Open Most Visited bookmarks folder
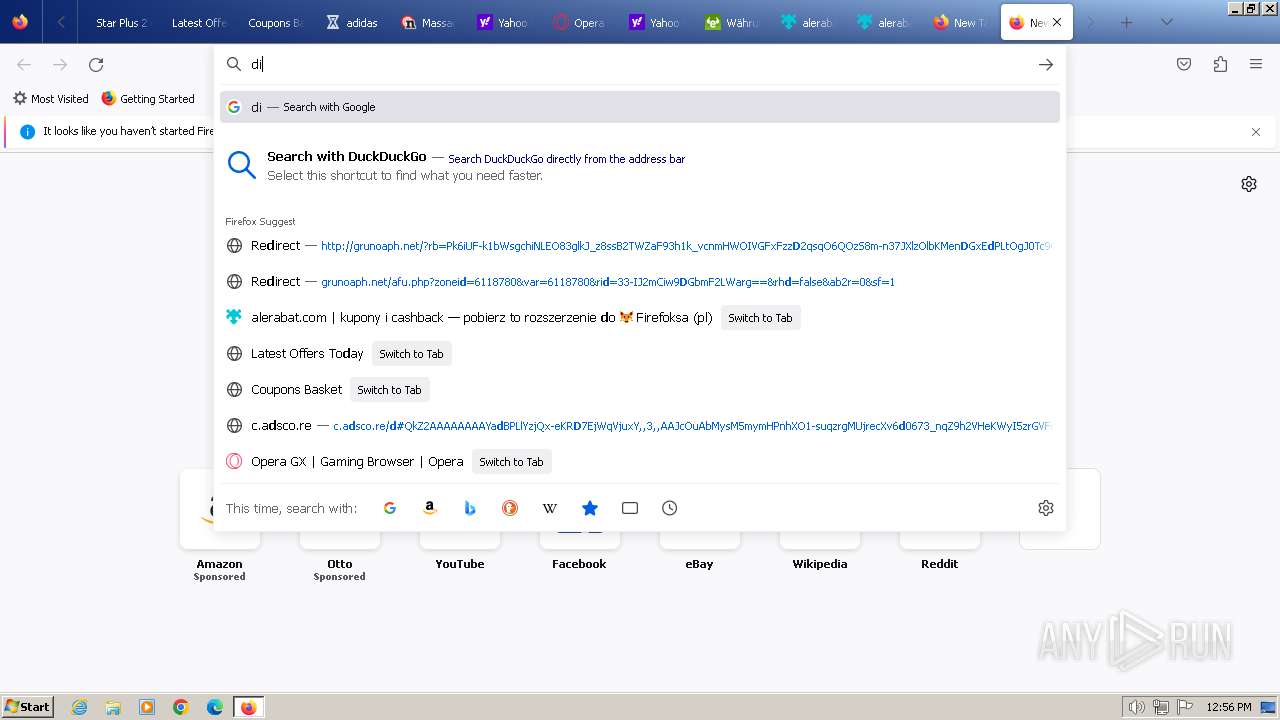The width and height of the screenshot is (1280, 720). coord(50,99)
